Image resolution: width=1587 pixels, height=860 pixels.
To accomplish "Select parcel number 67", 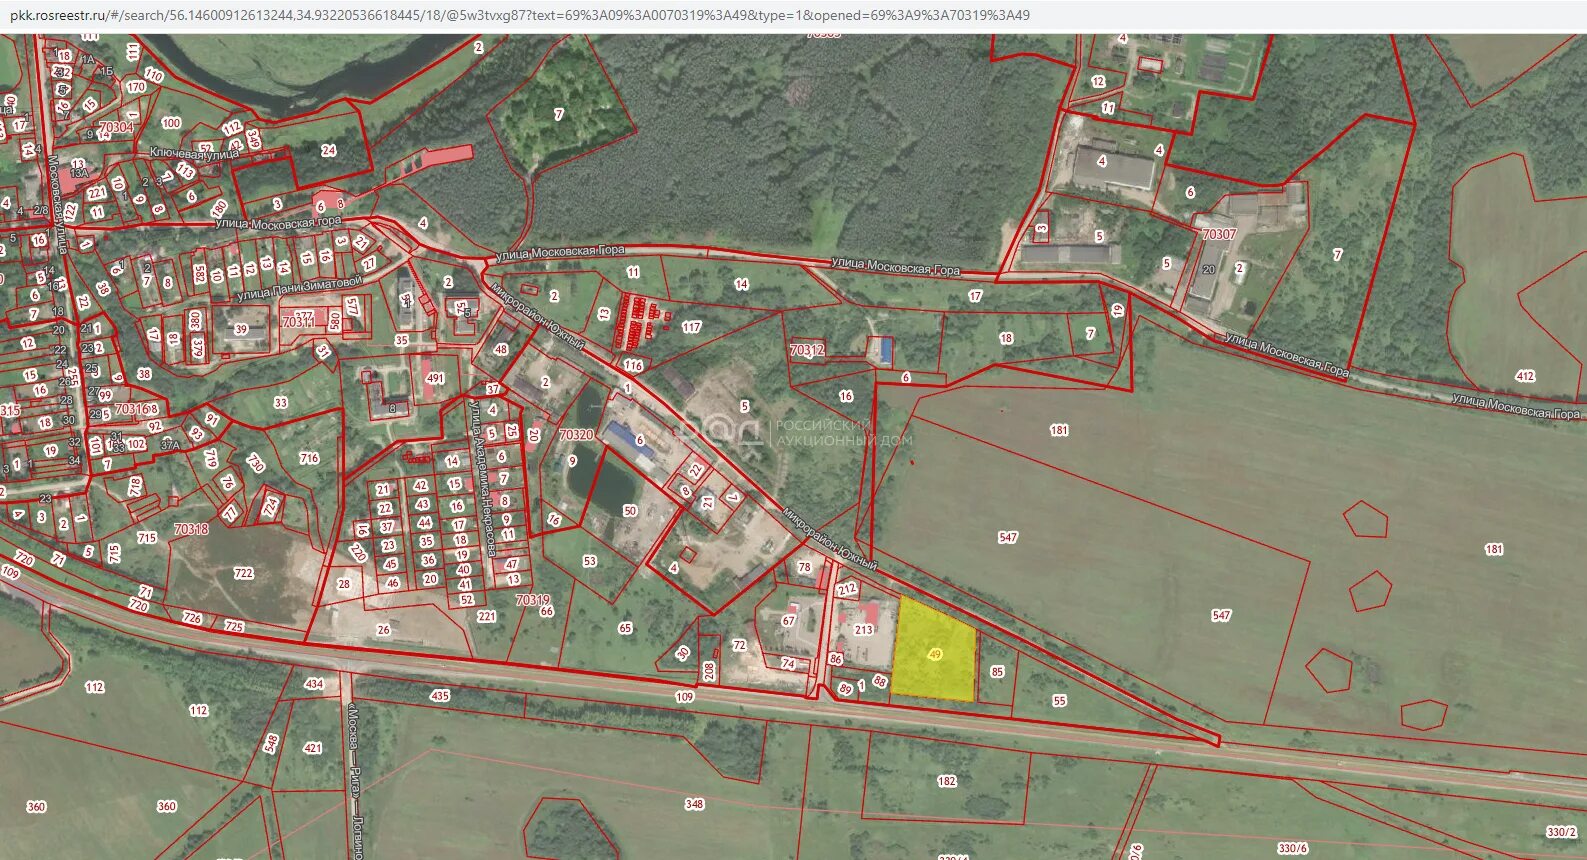I will [x=788, y=621].
